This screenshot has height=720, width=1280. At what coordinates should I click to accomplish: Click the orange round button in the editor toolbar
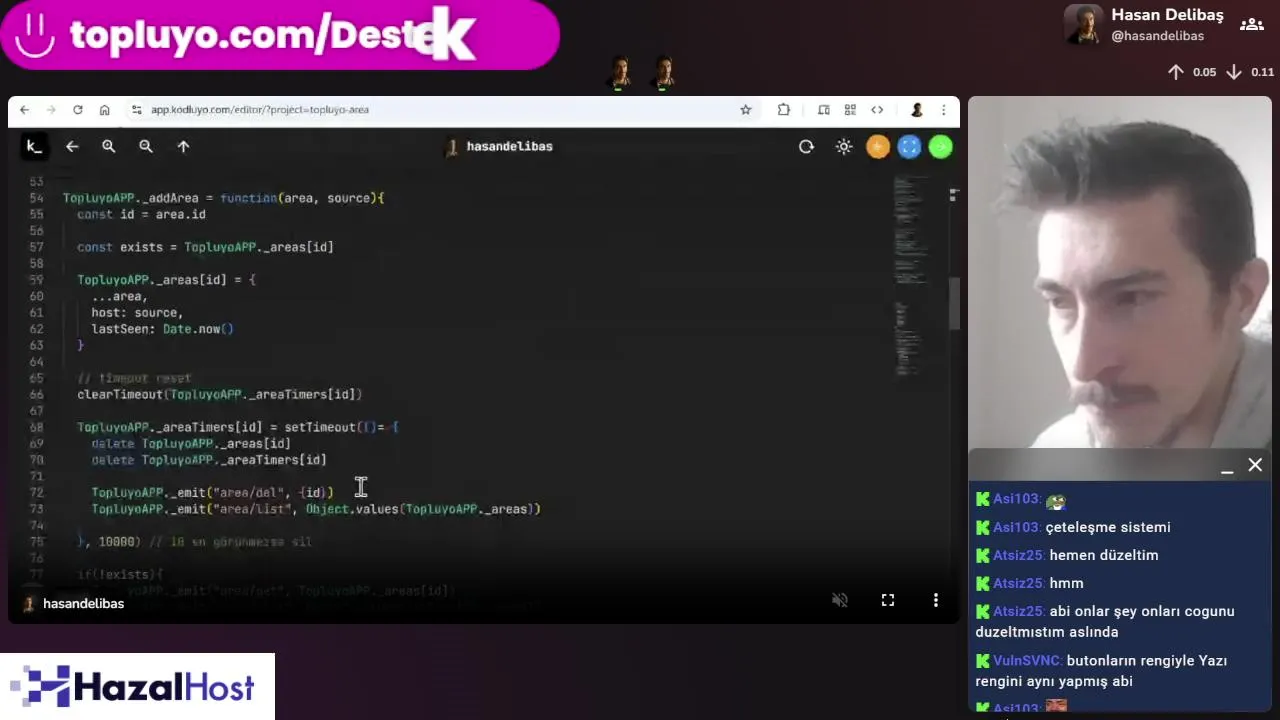click(x=878, y=147)
